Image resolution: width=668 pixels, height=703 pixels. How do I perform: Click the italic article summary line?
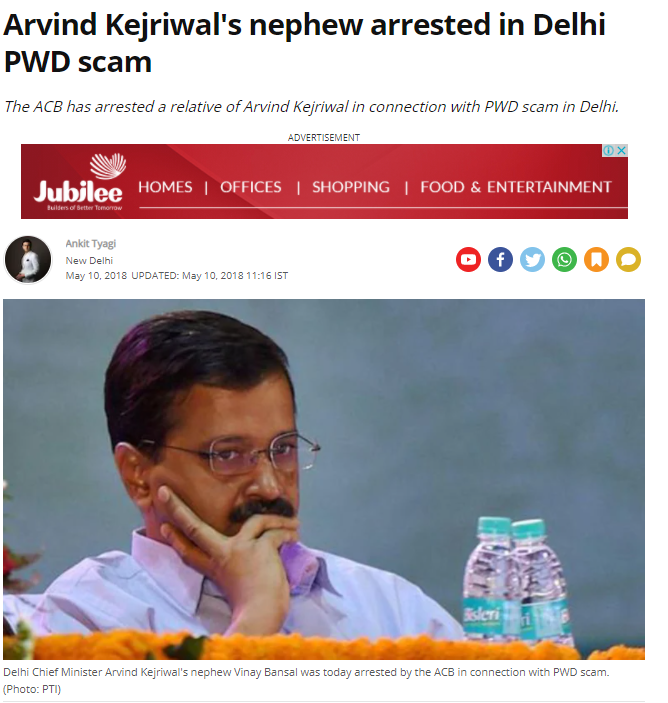[x=311, y=107]
